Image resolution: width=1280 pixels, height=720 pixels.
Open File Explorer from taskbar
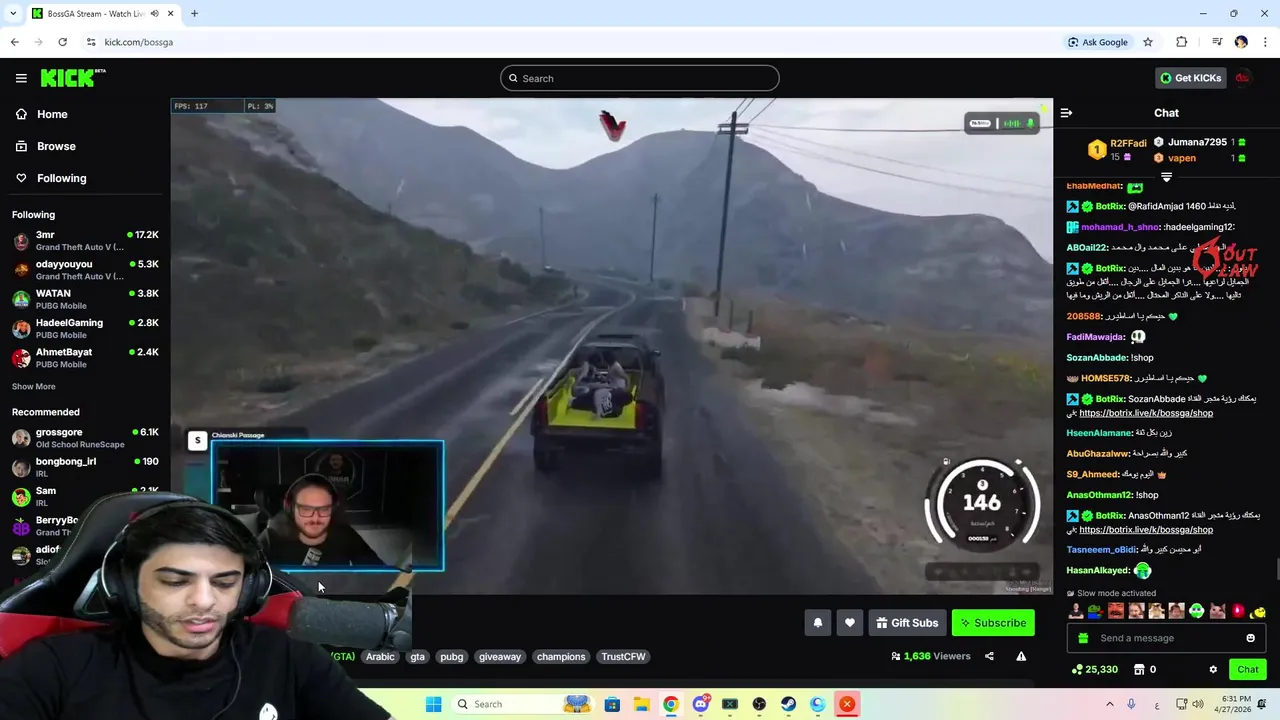641,704
